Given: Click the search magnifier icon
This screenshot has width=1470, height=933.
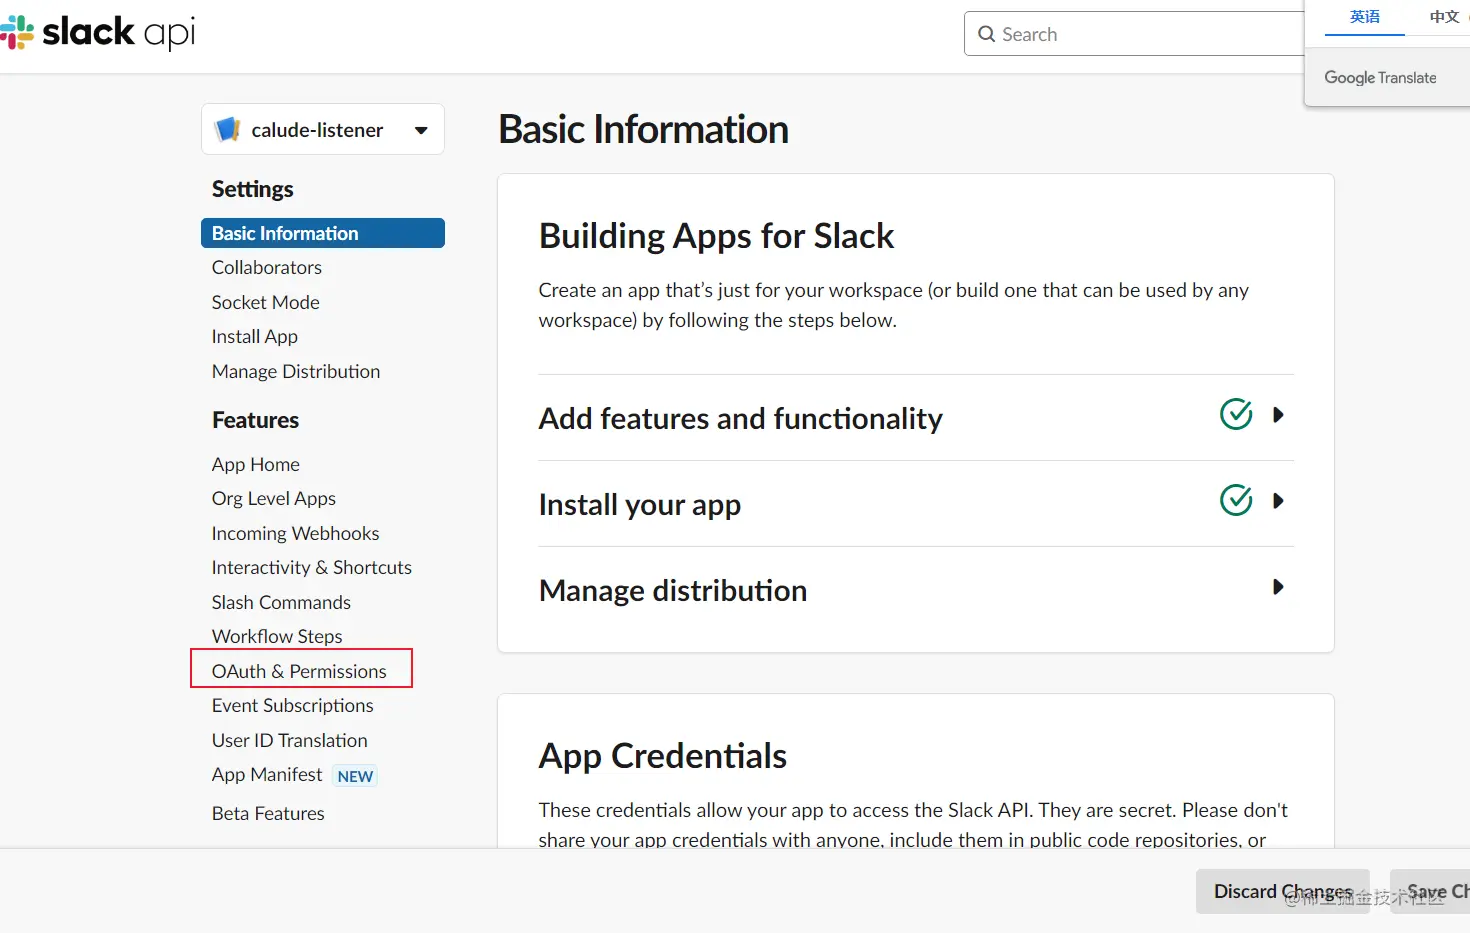Looking at the screenshot, I should [987, 34].
